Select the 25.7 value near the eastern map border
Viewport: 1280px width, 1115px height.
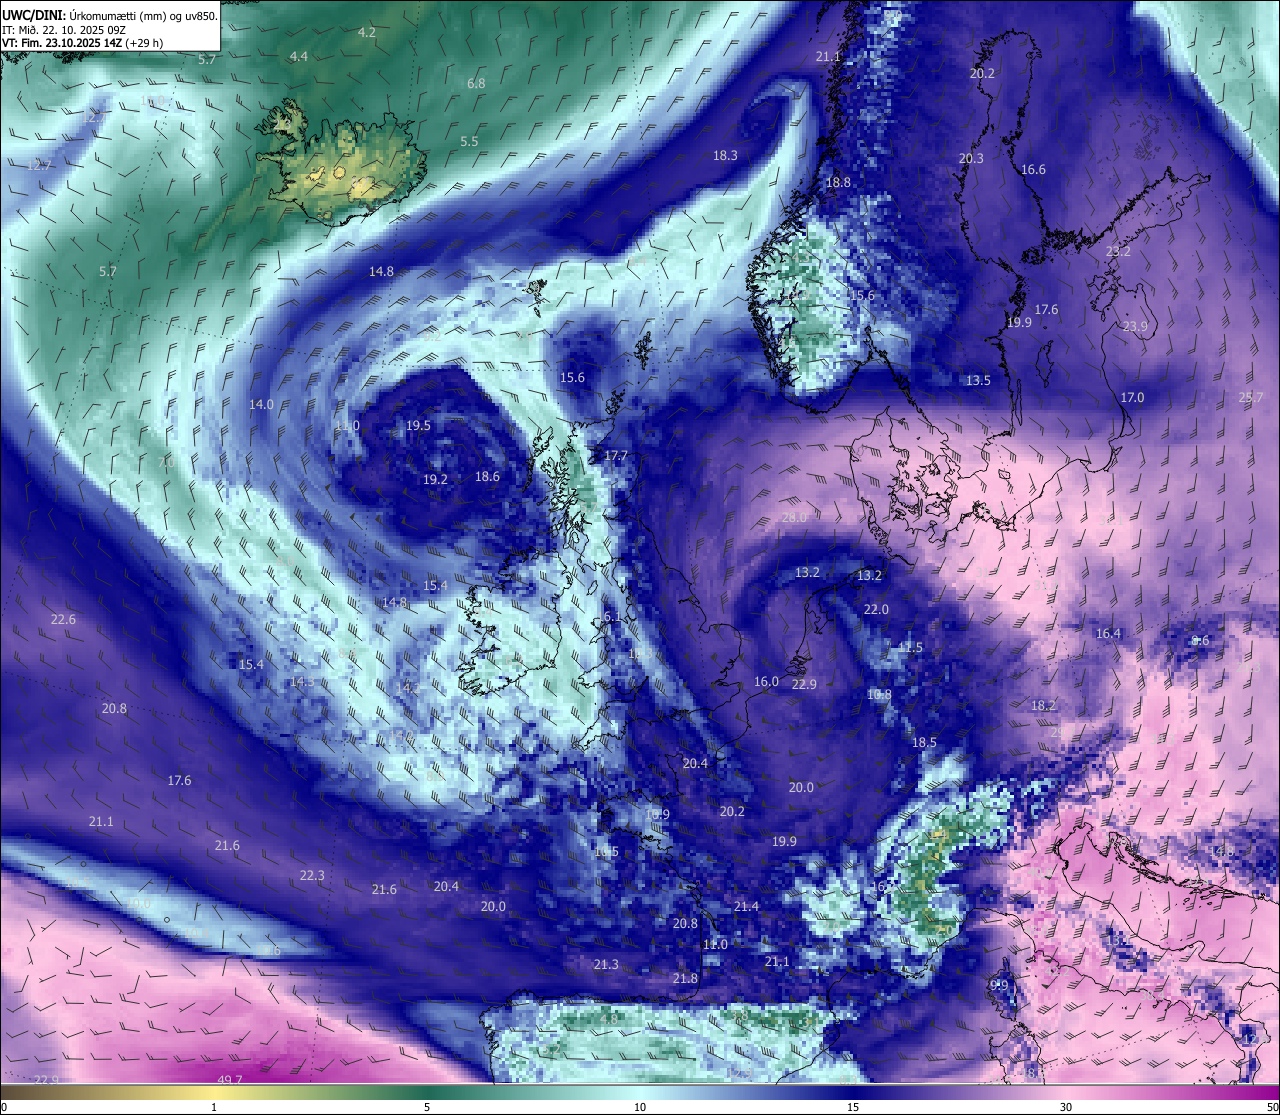pos(1251,397)
